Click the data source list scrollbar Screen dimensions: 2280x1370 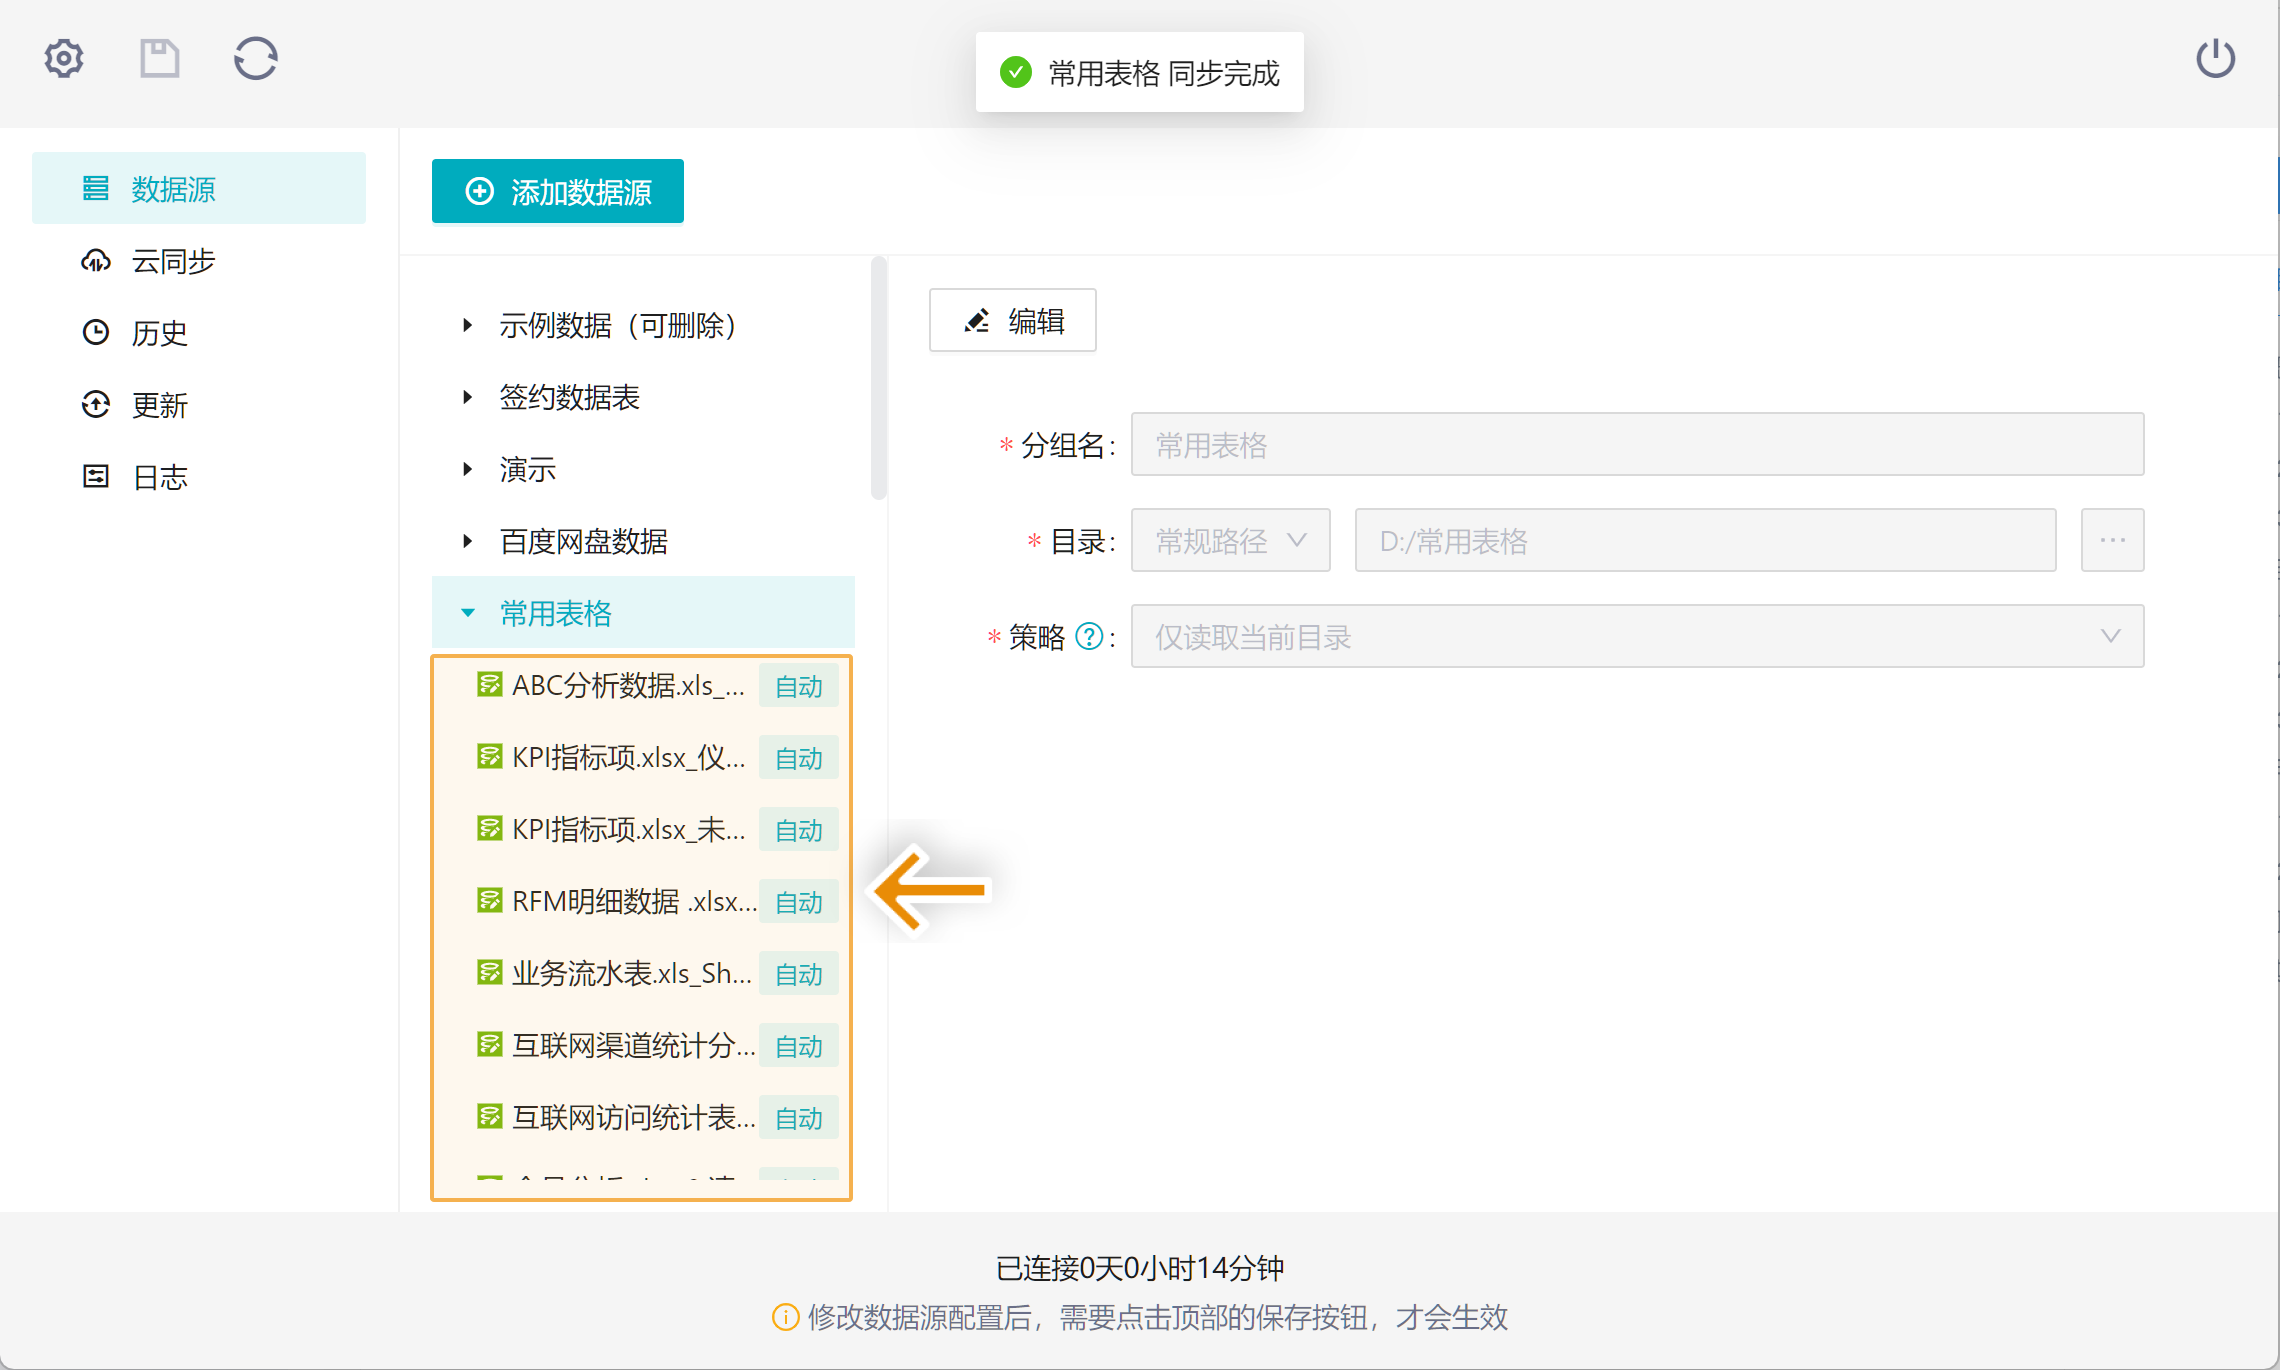[878, 380]
